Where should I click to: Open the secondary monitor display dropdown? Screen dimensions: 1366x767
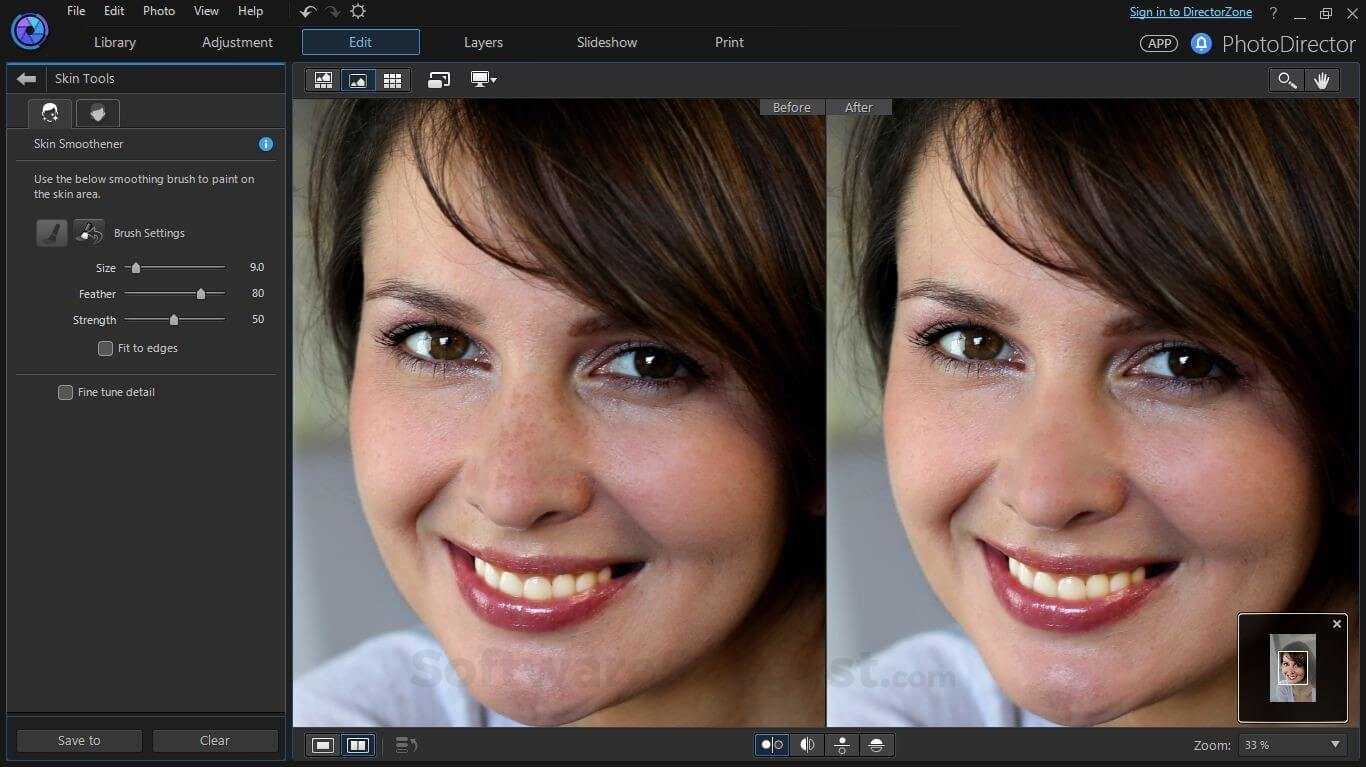(x=480, y=79)
